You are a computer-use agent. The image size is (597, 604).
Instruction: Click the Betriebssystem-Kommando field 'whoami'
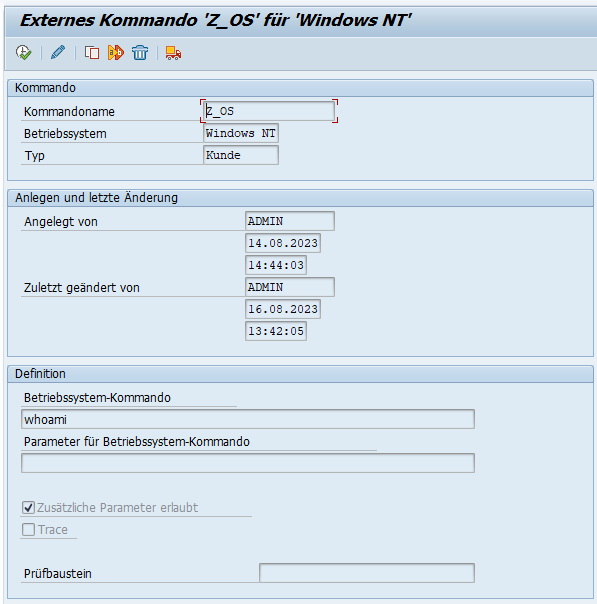(248, 419)
